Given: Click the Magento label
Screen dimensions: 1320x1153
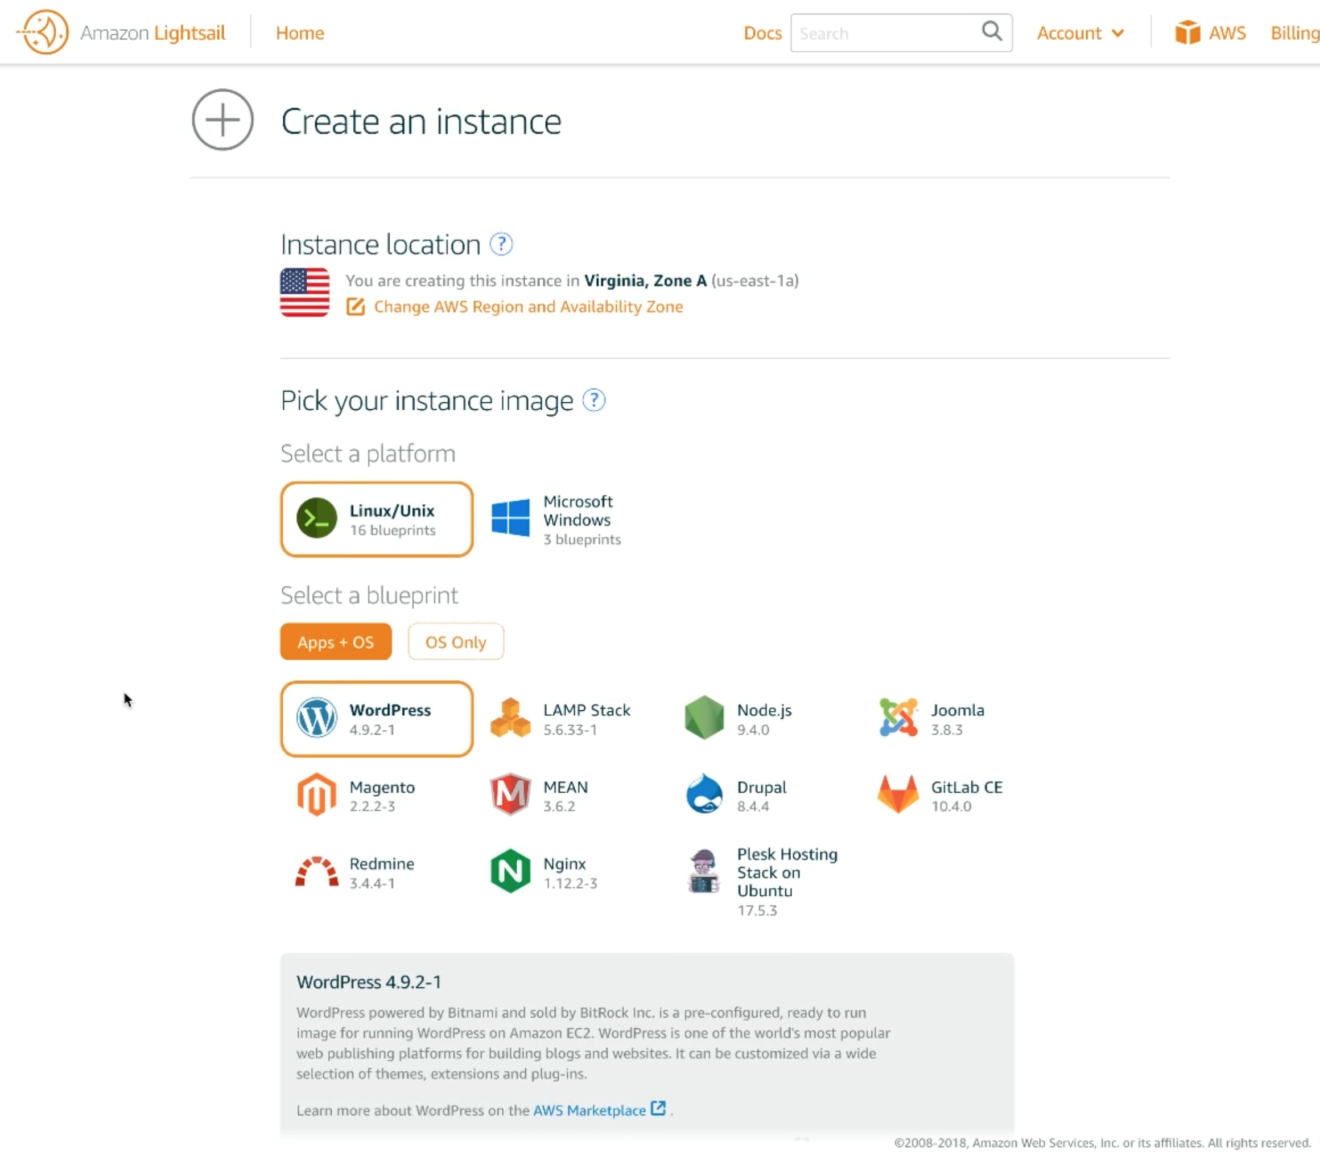Looking at the screenshot, I should click(382, 787).
